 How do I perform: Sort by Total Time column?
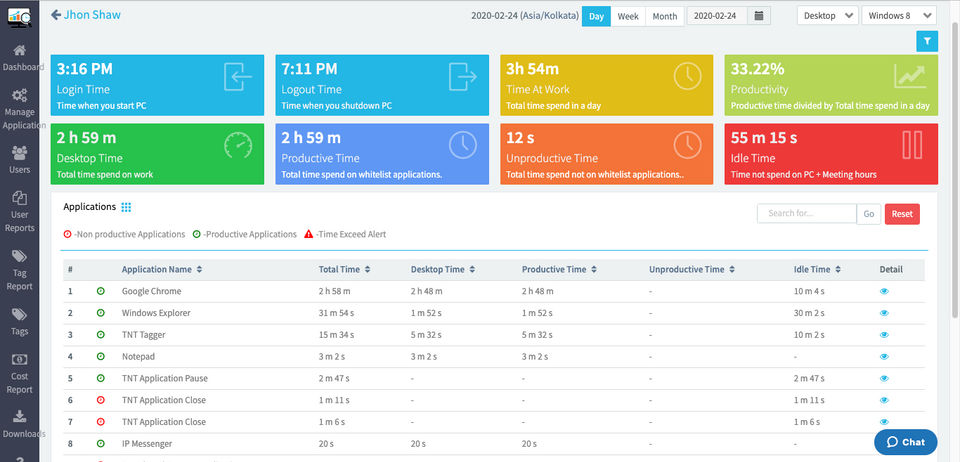pyautogui.click(x=344, y=269)
